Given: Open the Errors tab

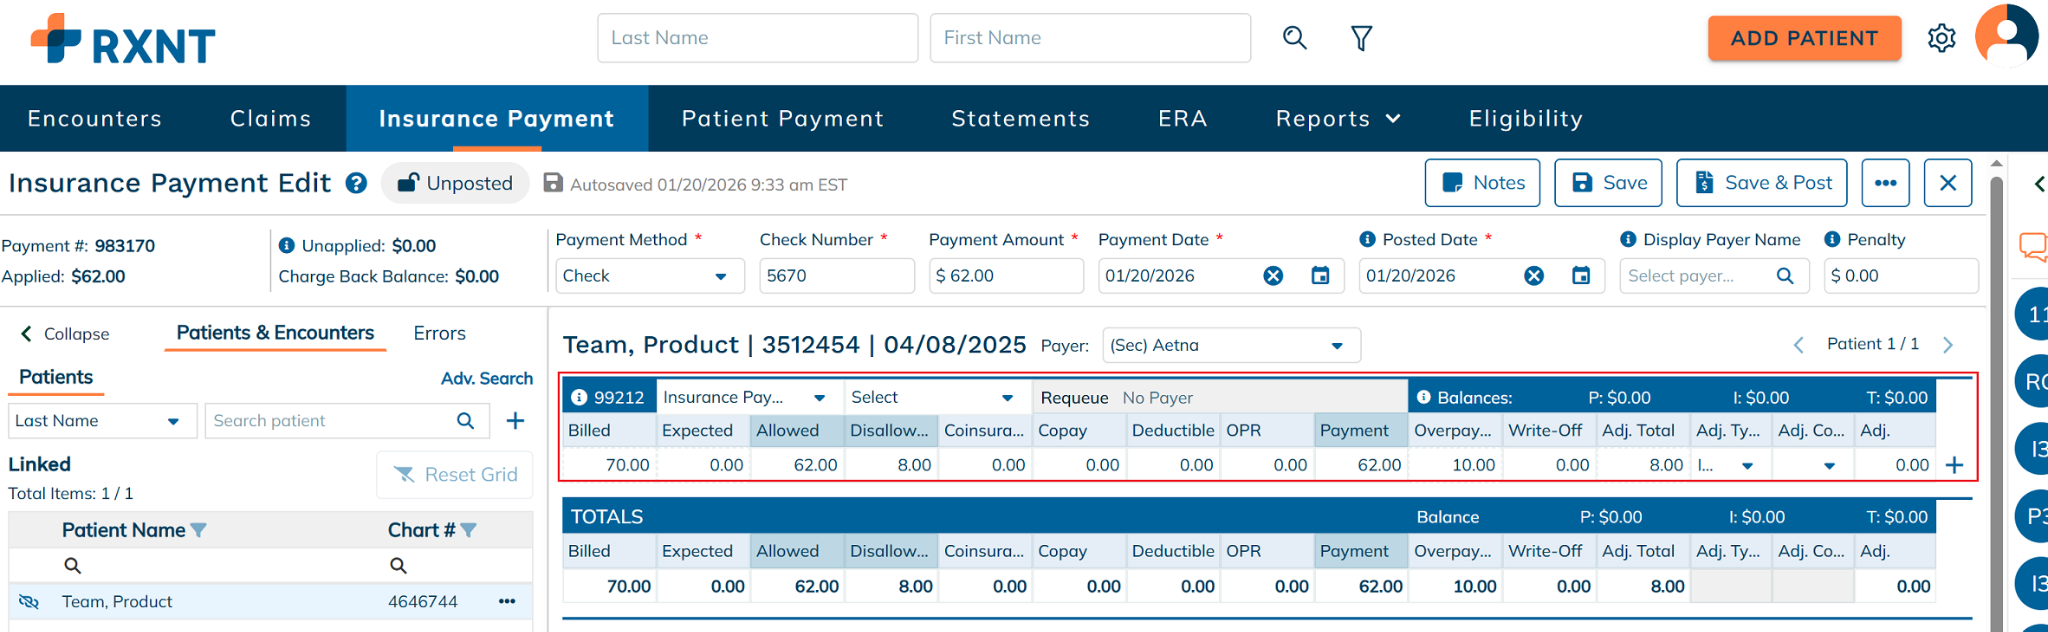Looking at the screenshot, I should 439,333.
